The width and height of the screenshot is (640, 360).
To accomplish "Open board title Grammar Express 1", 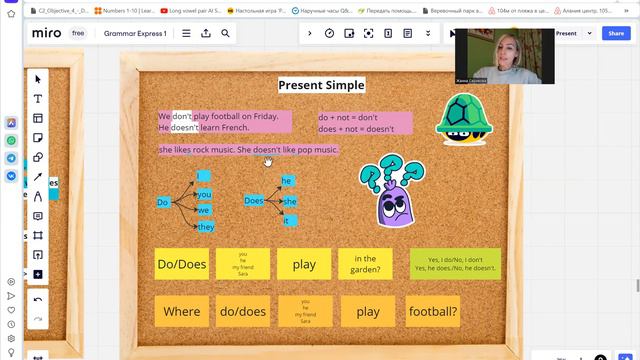I will point(135,33).
